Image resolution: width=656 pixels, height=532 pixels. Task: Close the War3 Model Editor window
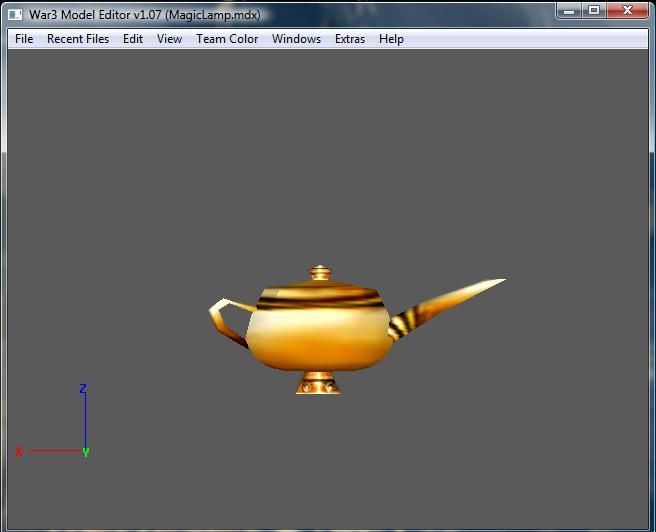click(x=627, y=10)
